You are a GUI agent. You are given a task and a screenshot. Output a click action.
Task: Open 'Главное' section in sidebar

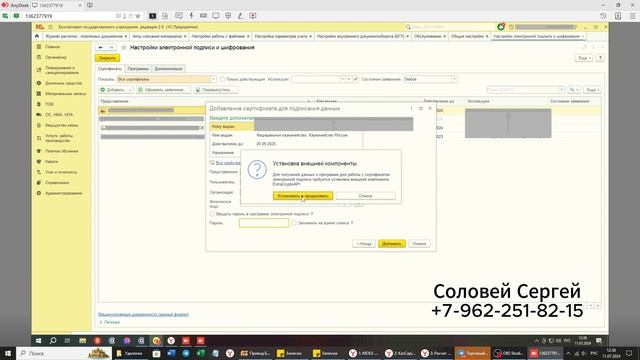click(x=52, y=47)
